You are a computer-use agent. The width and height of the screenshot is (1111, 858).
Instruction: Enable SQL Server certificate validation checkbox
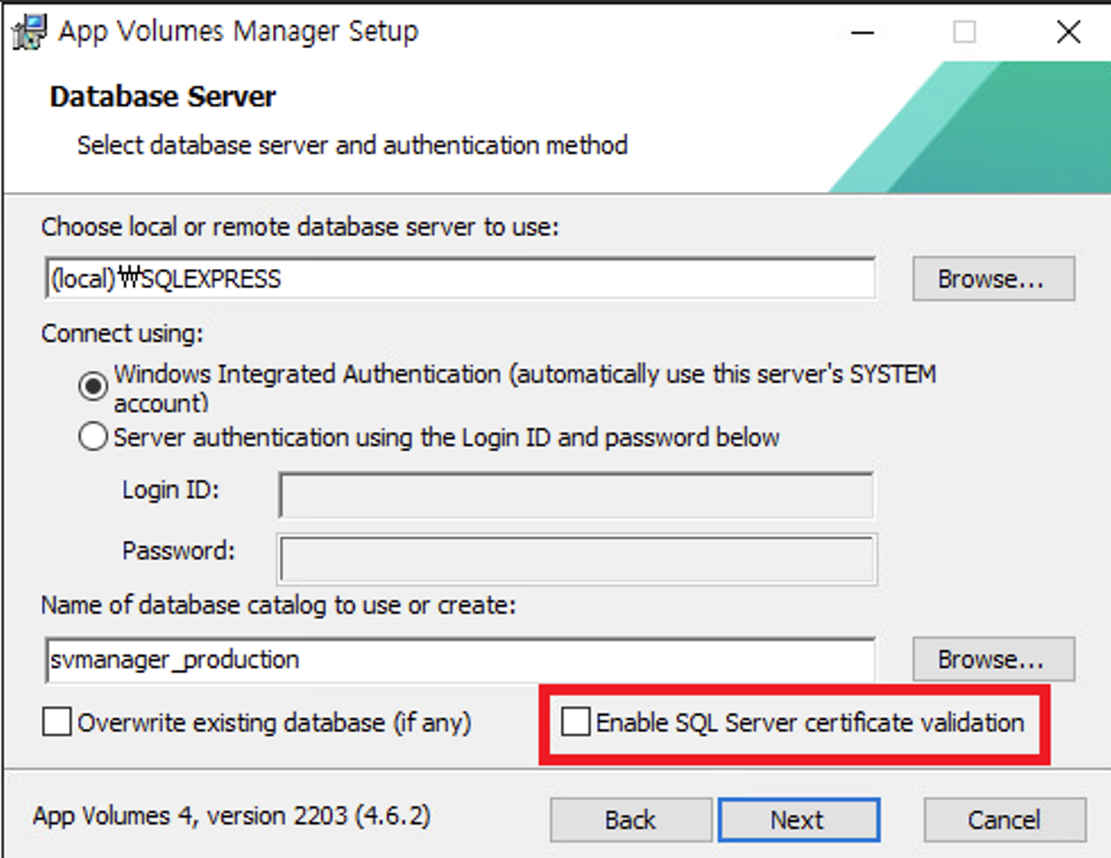pyautogui.click(x=575, y=722)
